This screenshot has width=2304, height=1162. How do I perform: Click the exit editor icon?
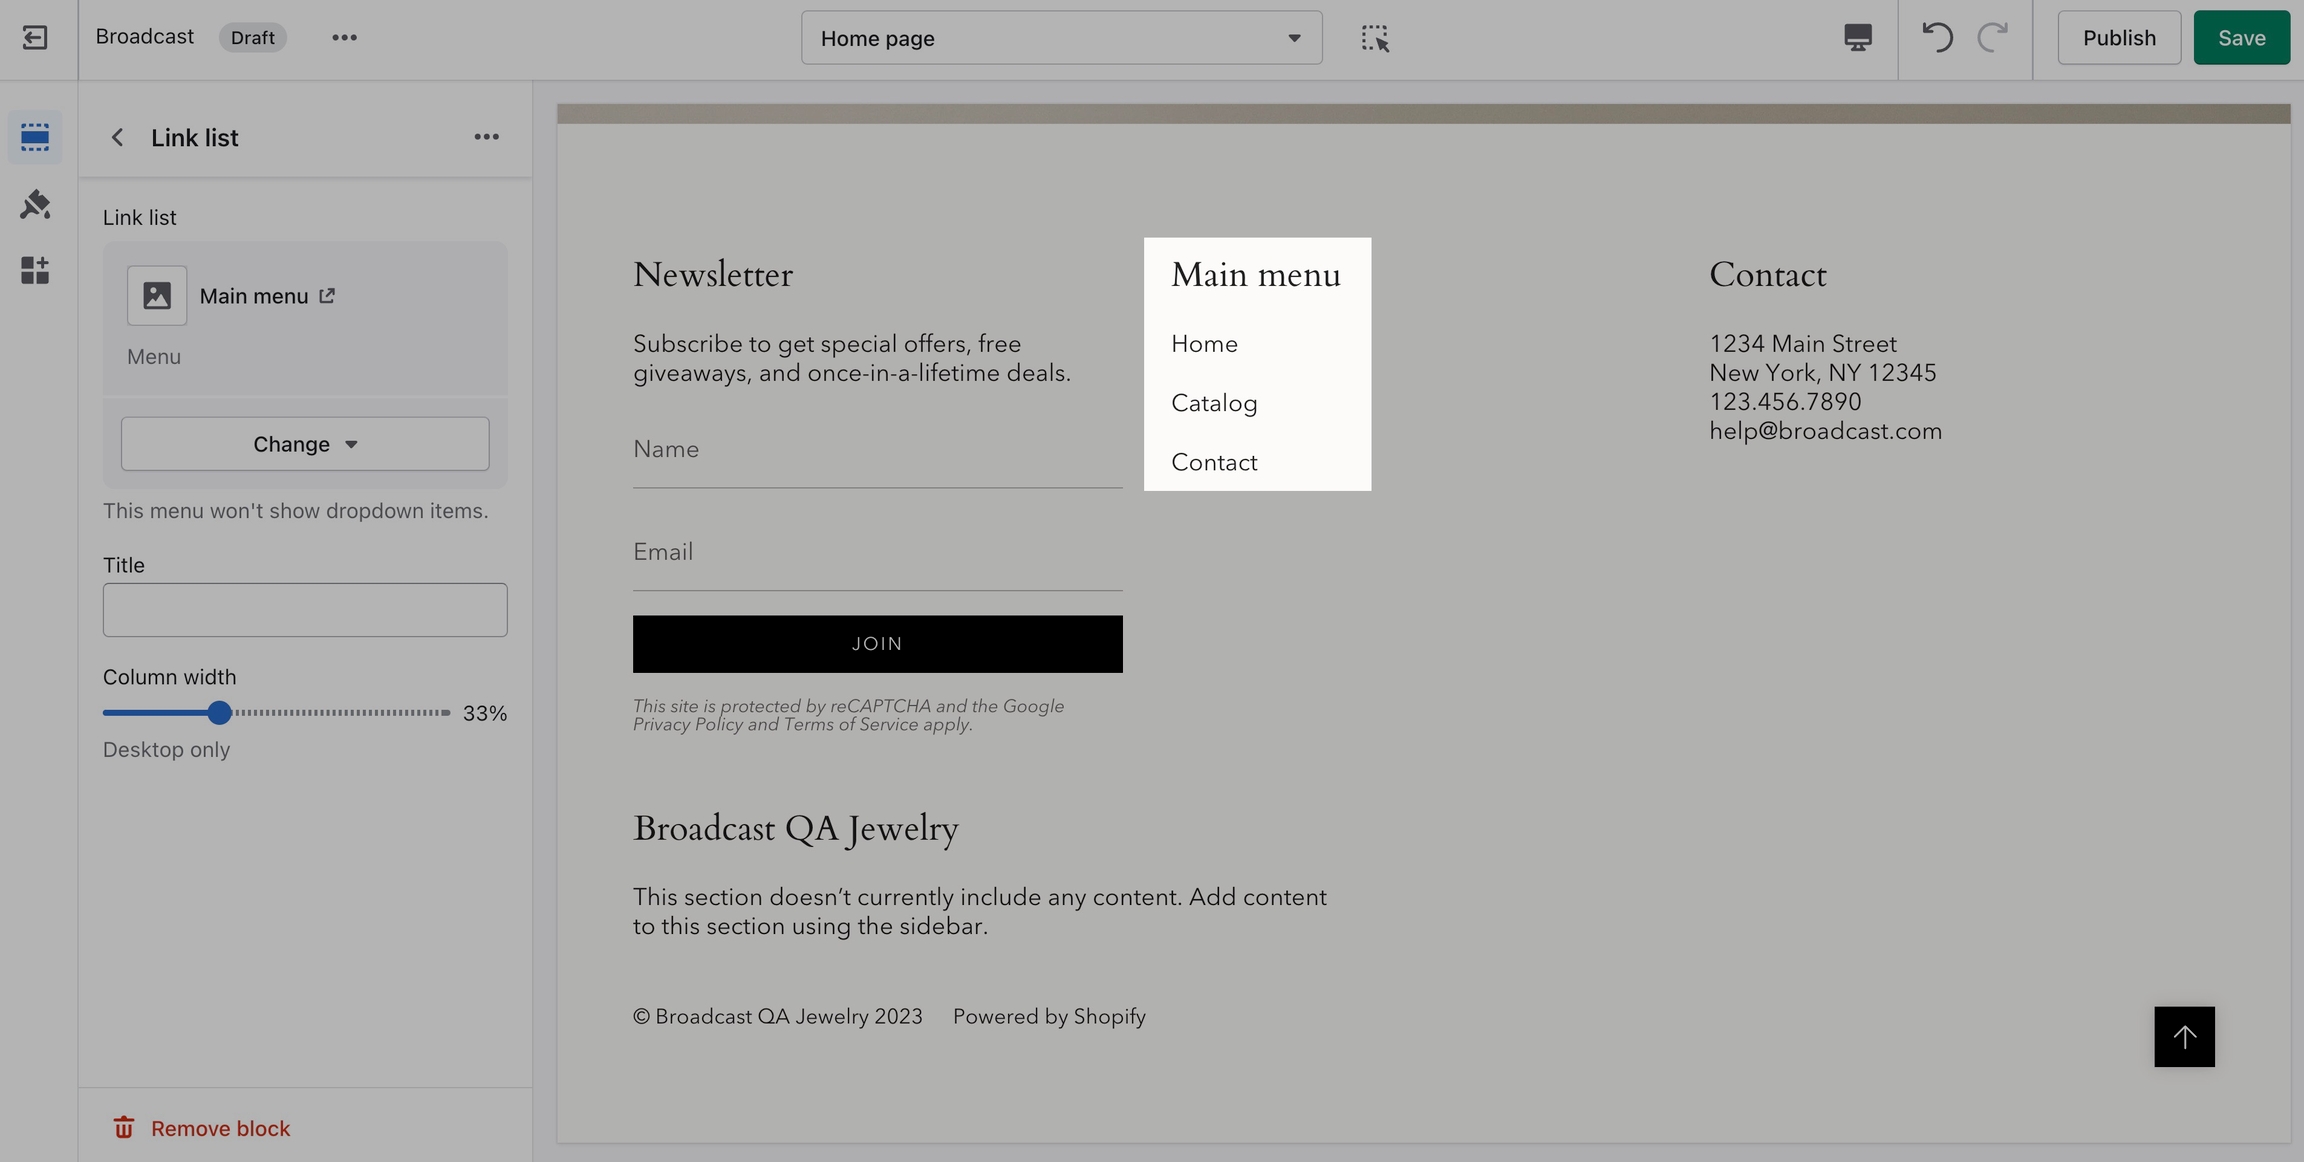[35, 38]
